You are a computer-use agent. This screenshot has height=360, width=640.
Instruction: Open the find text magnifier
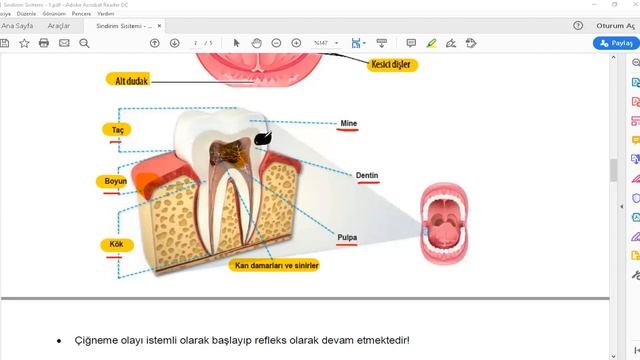[x=84, y=43]
